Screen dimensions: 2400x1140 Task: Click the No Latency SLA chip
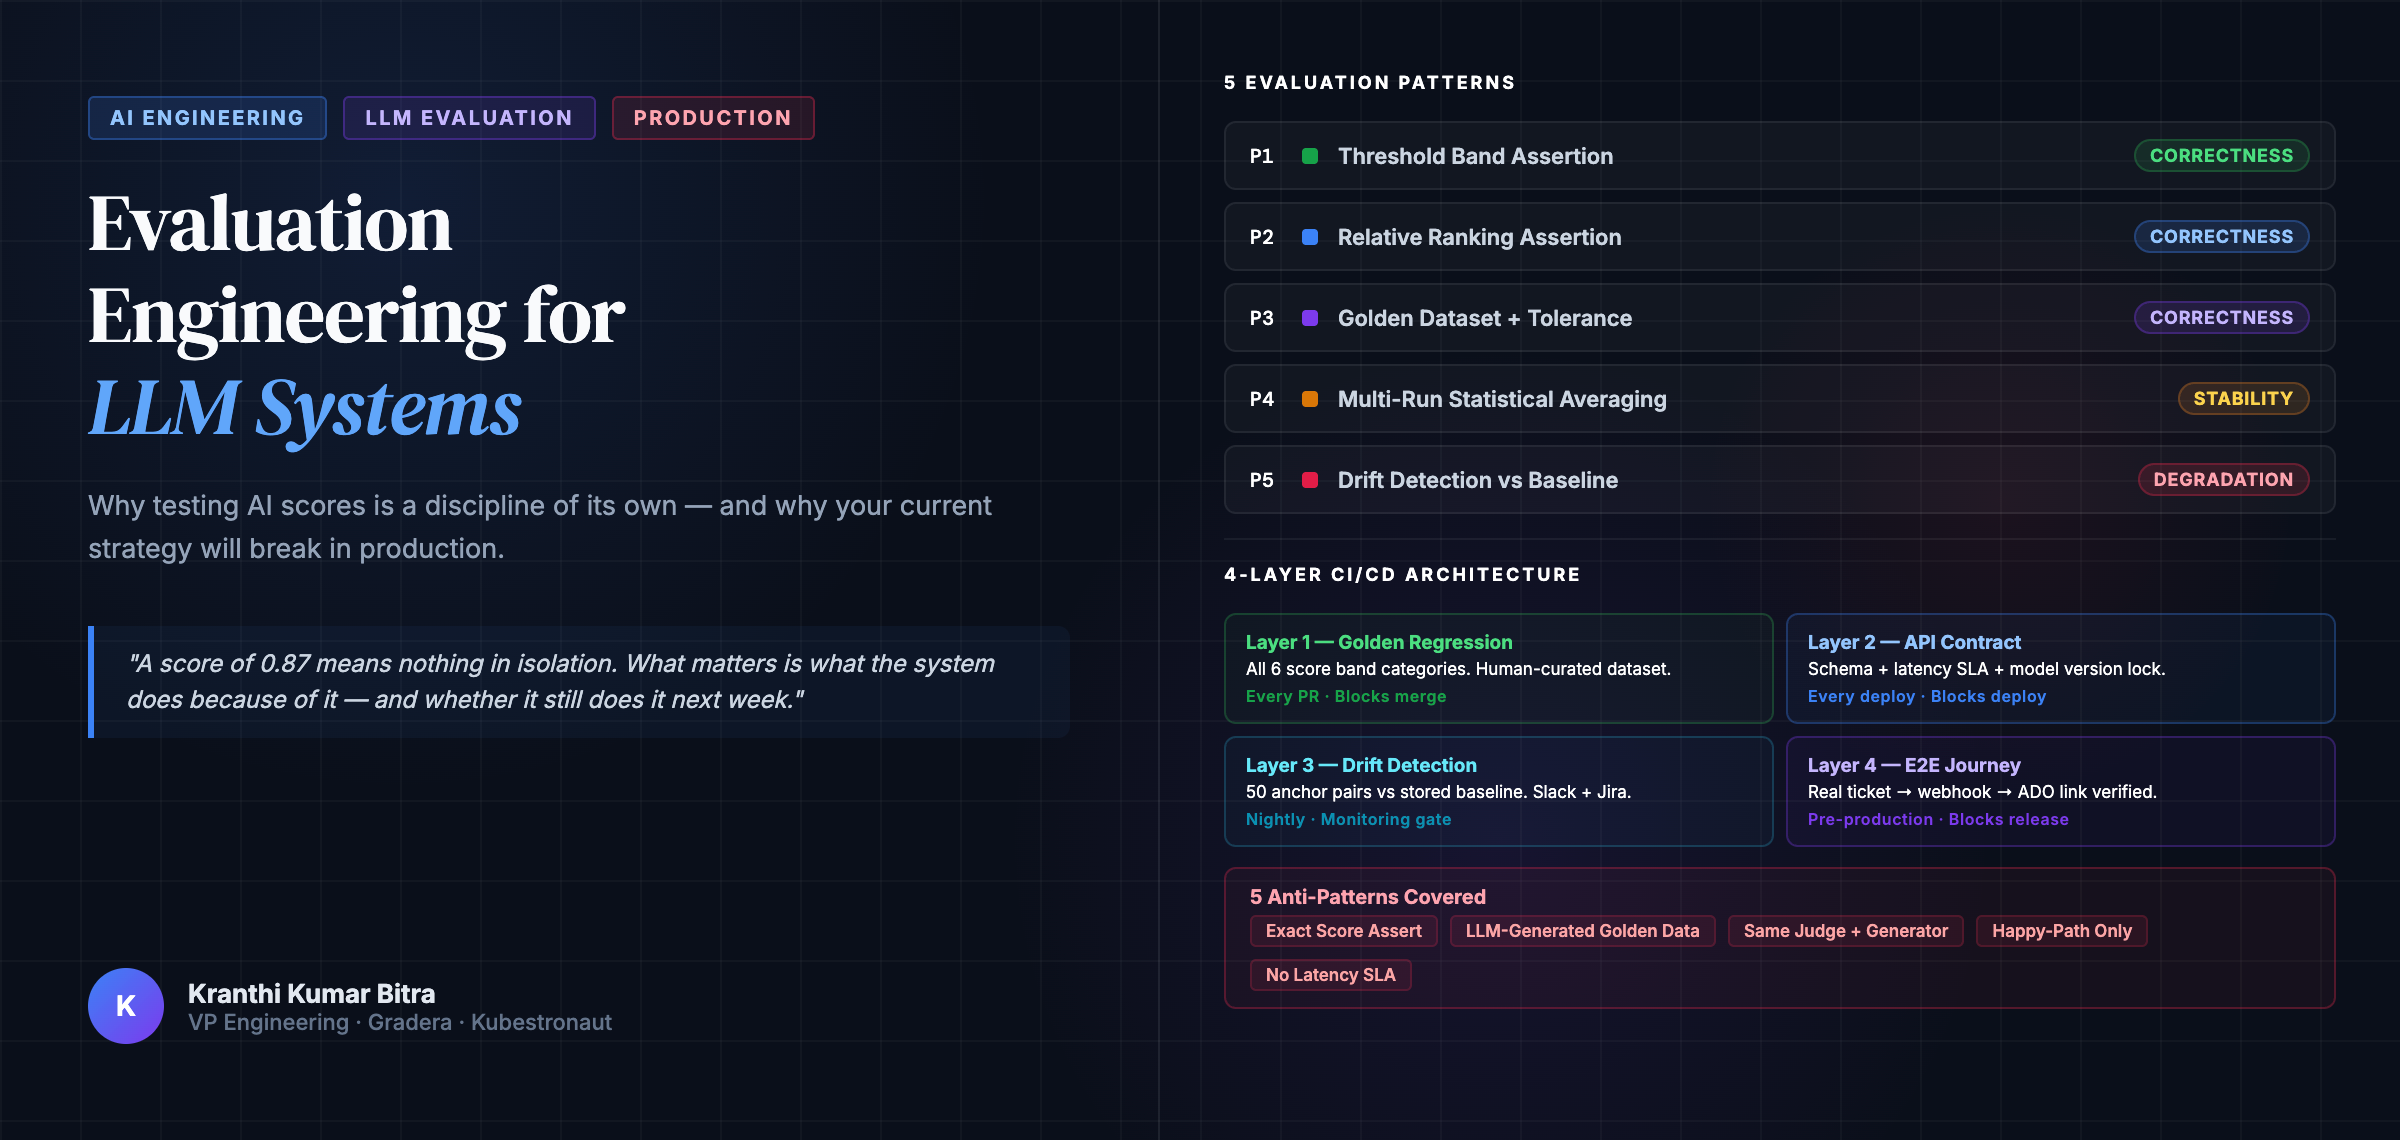[1330, 975]
